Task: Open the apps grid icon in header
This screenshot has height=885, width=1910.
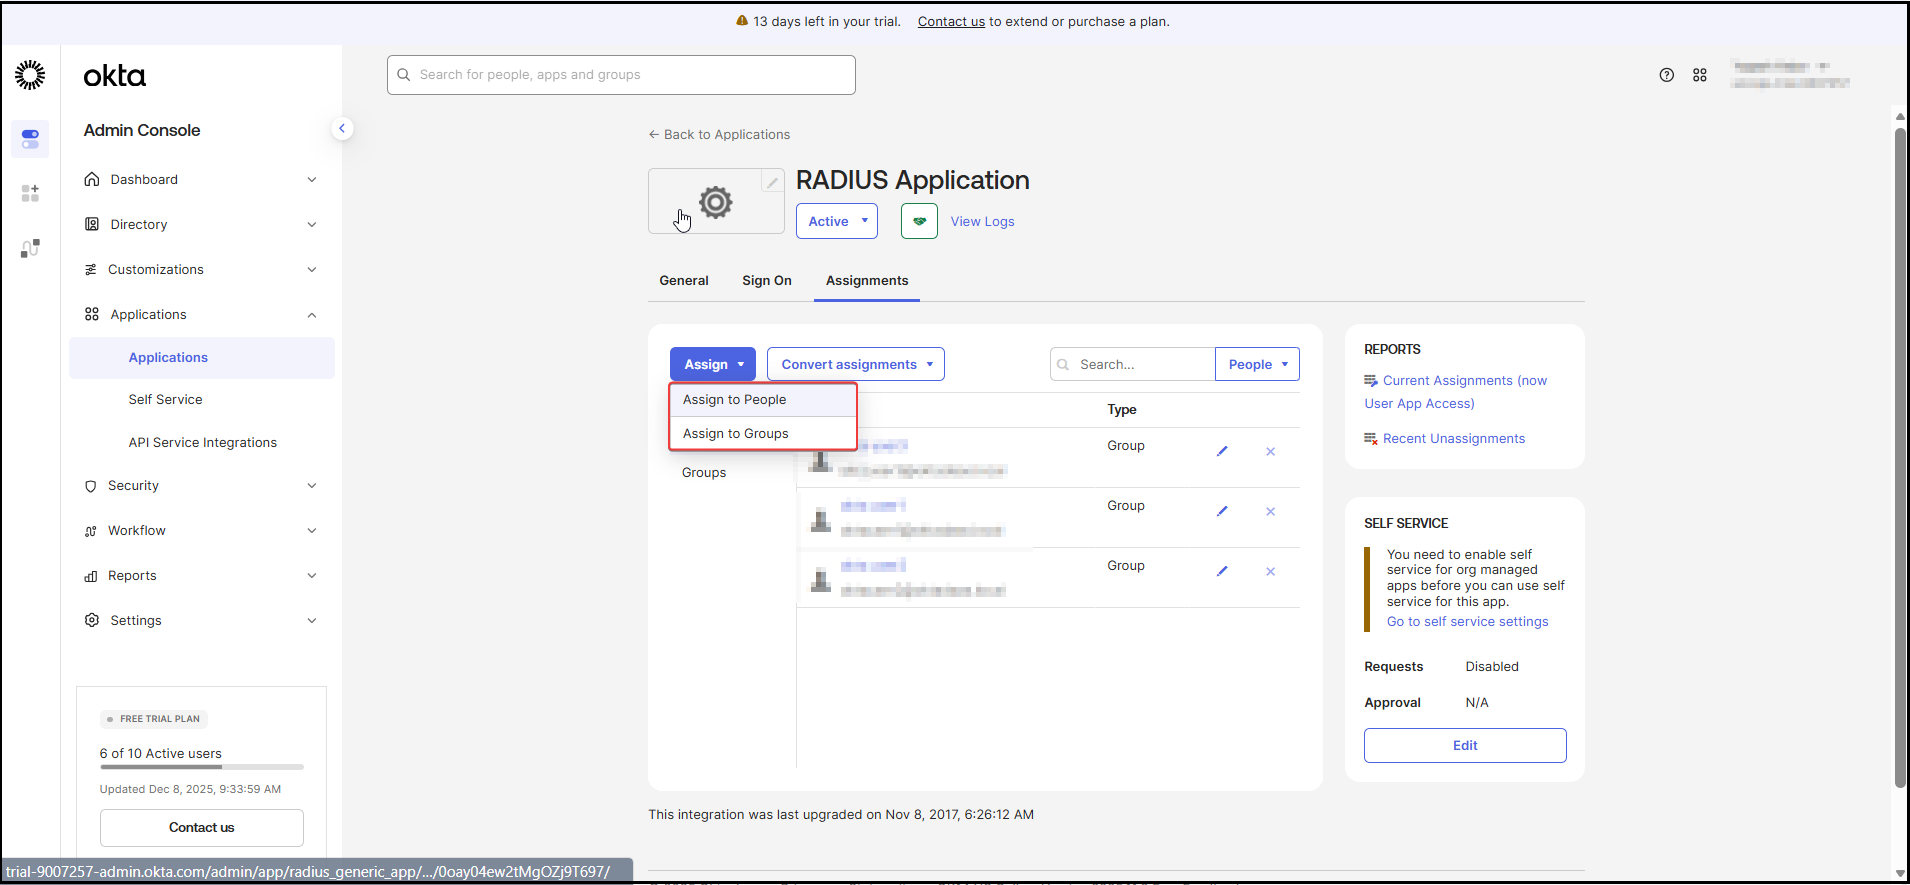Action: [x=1699, y=75]
